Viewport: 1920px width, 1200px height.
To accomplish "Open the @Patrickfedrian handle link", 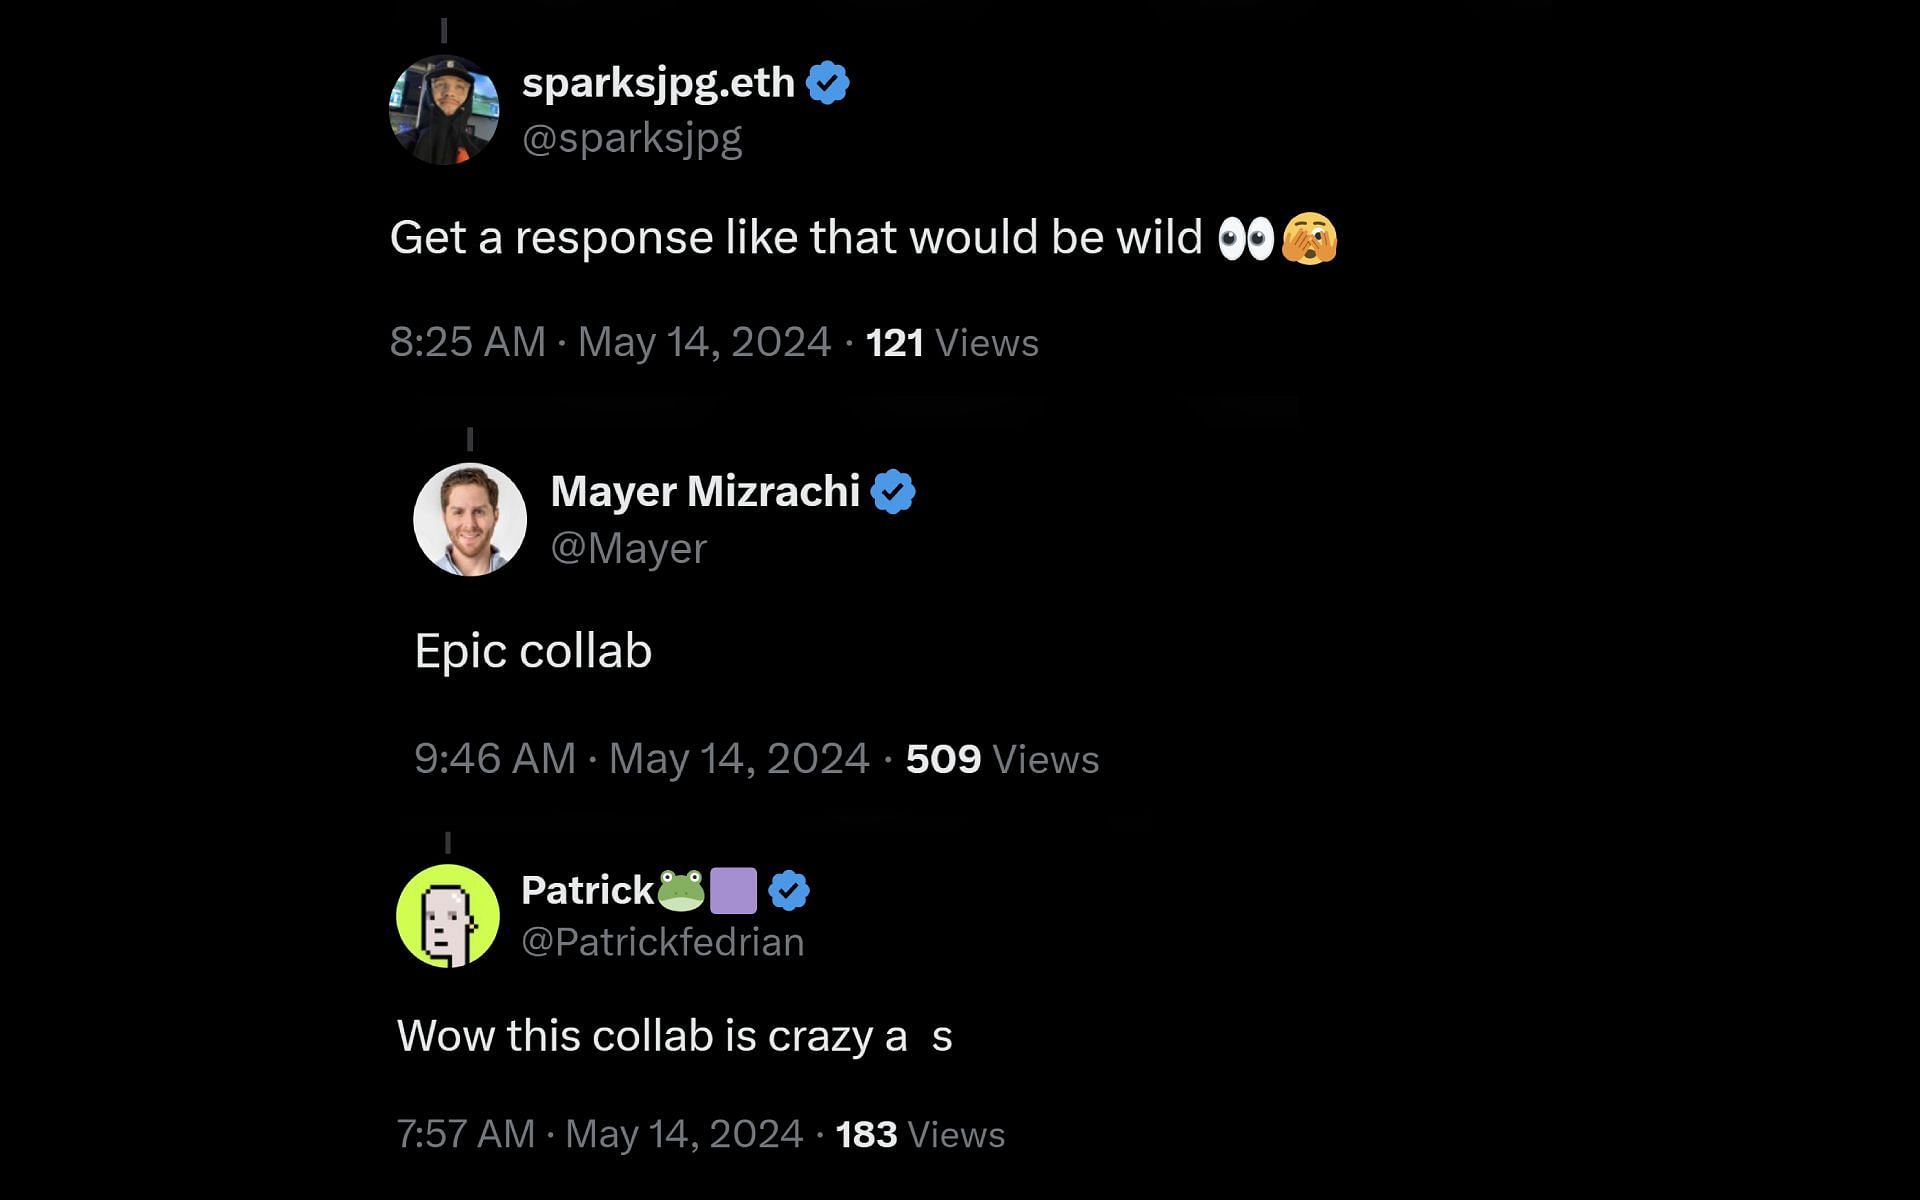I will [x=662, y=942].
